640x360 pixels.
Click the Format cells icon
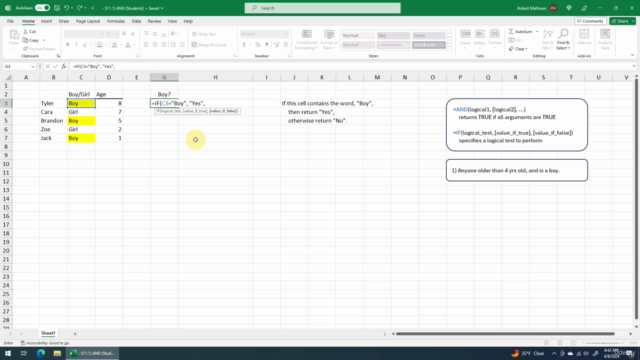pos(494,34)
